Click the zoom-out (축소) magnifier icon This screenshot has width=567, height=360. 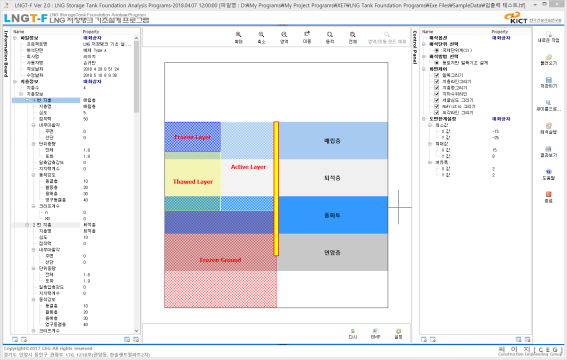(261, 34)
